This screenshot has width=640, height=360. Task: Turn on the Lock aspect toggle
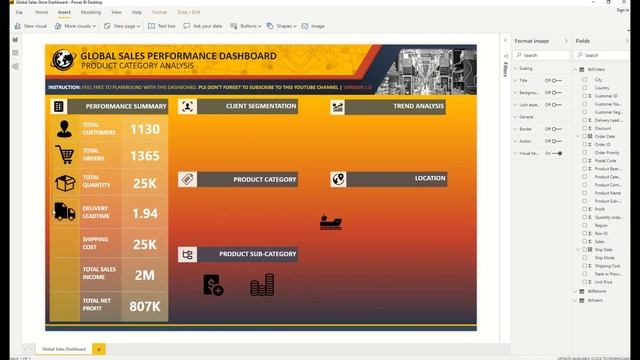pos(556,105)
